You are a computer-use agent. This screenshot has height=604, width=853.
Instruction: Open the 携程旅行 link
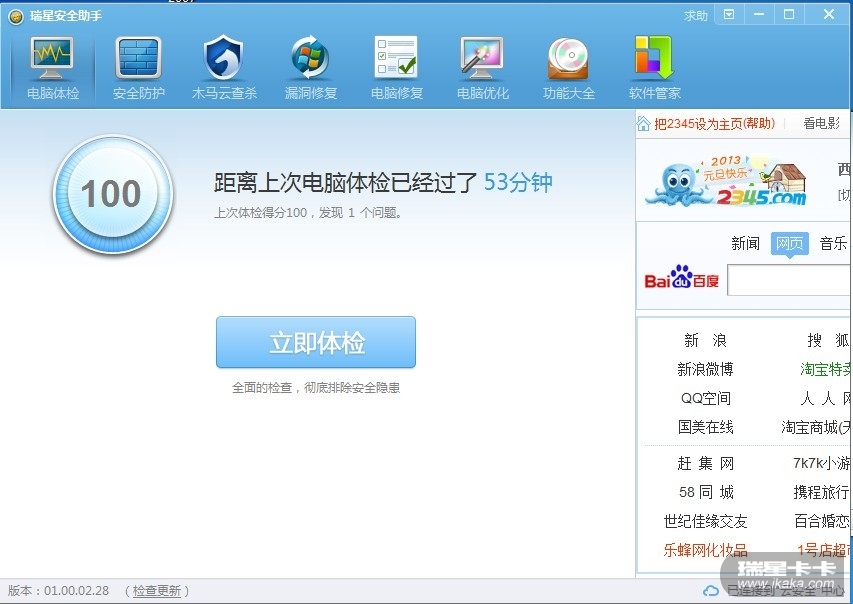(x=821, y=492)
